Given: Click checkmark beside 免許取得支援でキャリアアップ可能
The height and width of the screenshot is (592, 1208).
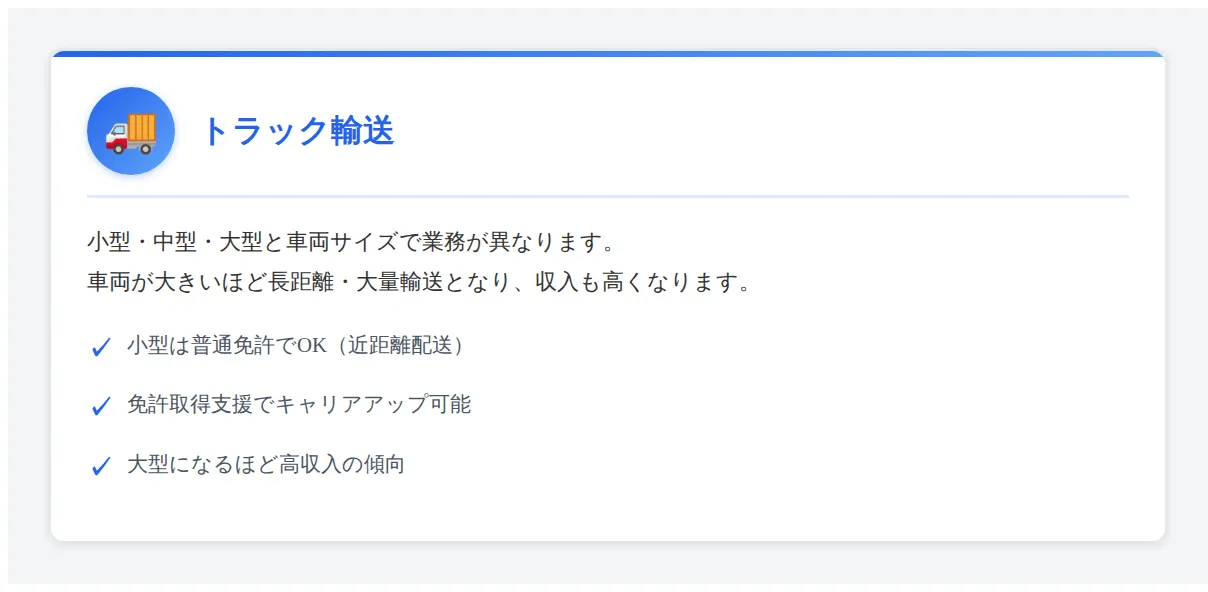Looking at the screenshot, I should coord(100,406).
